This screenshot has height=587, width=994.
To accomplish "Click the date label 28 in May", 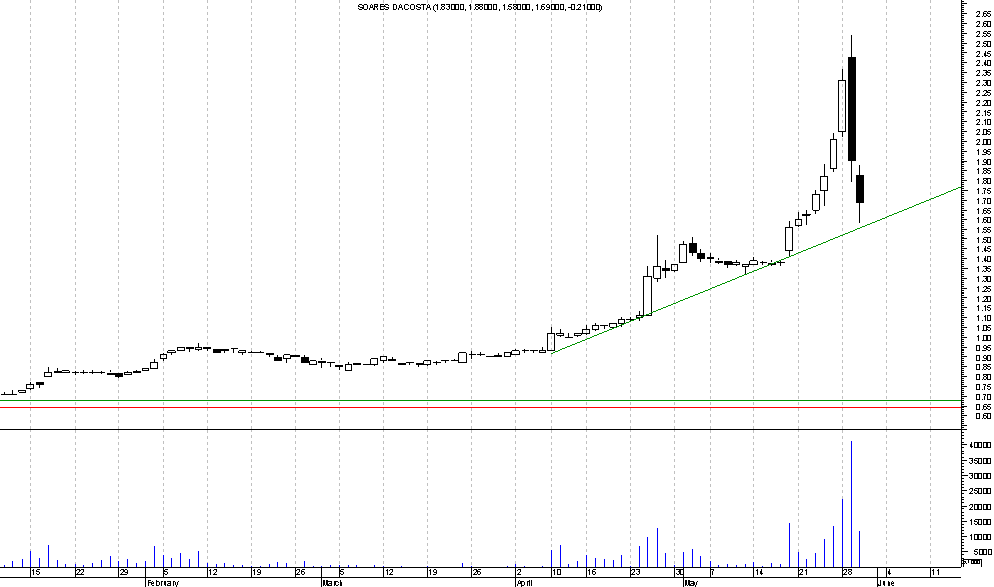I will click(x=847, y=572).
